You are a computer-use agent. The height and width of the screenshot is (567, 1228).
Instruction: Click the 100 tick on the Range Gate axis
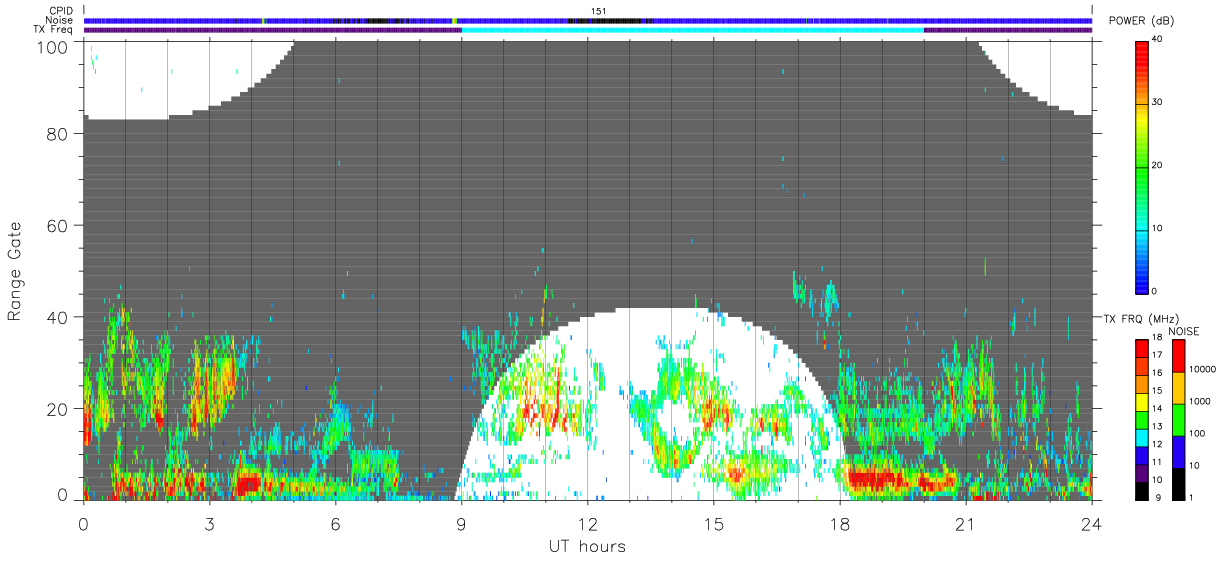(x=52, y=47)
